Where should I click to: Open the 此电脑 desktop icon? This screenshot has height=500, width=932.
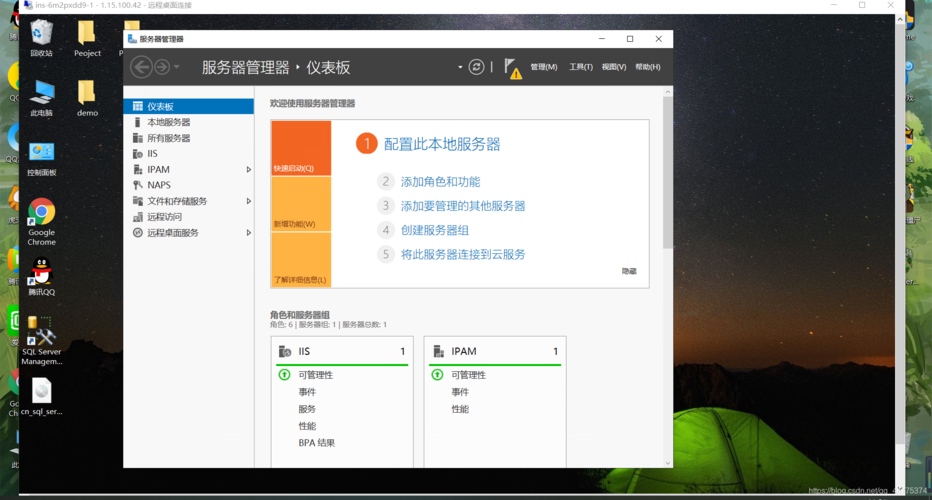[42, 98]
